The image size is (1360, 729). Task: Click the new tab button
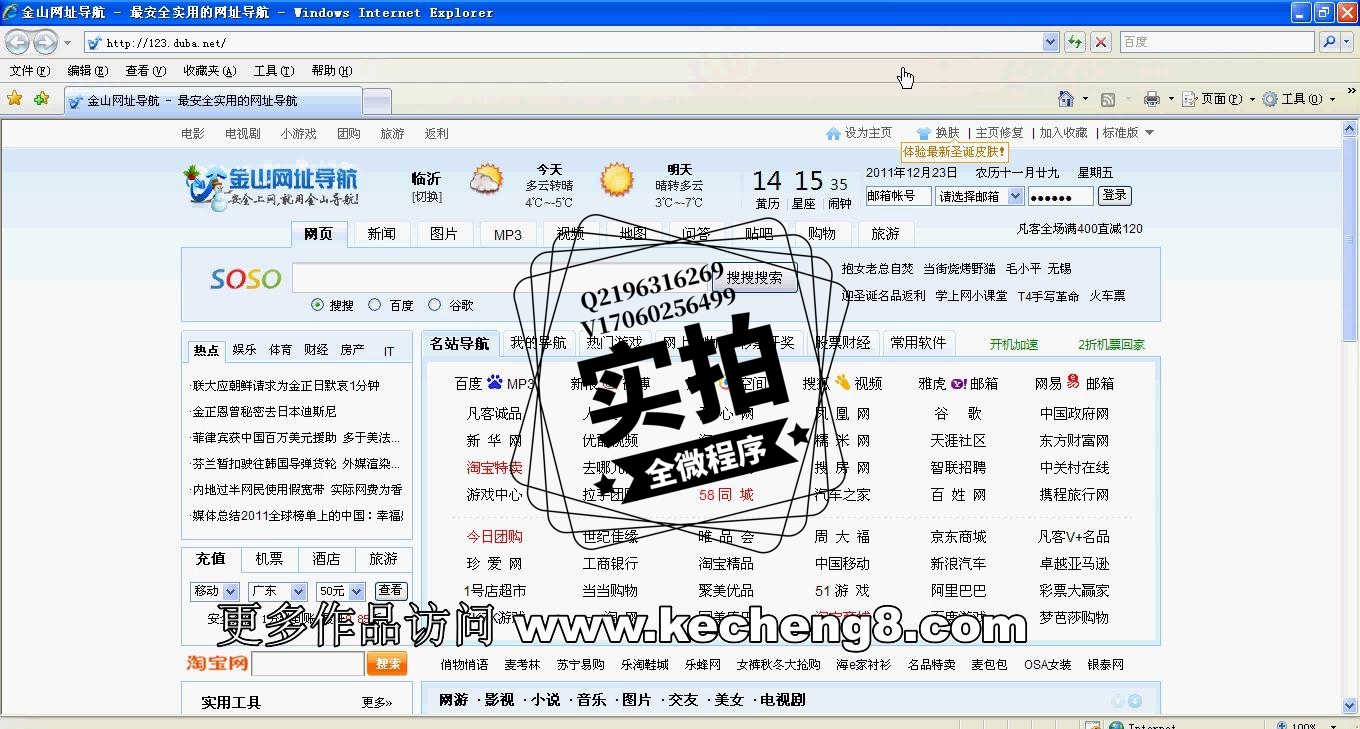[376, 101]
